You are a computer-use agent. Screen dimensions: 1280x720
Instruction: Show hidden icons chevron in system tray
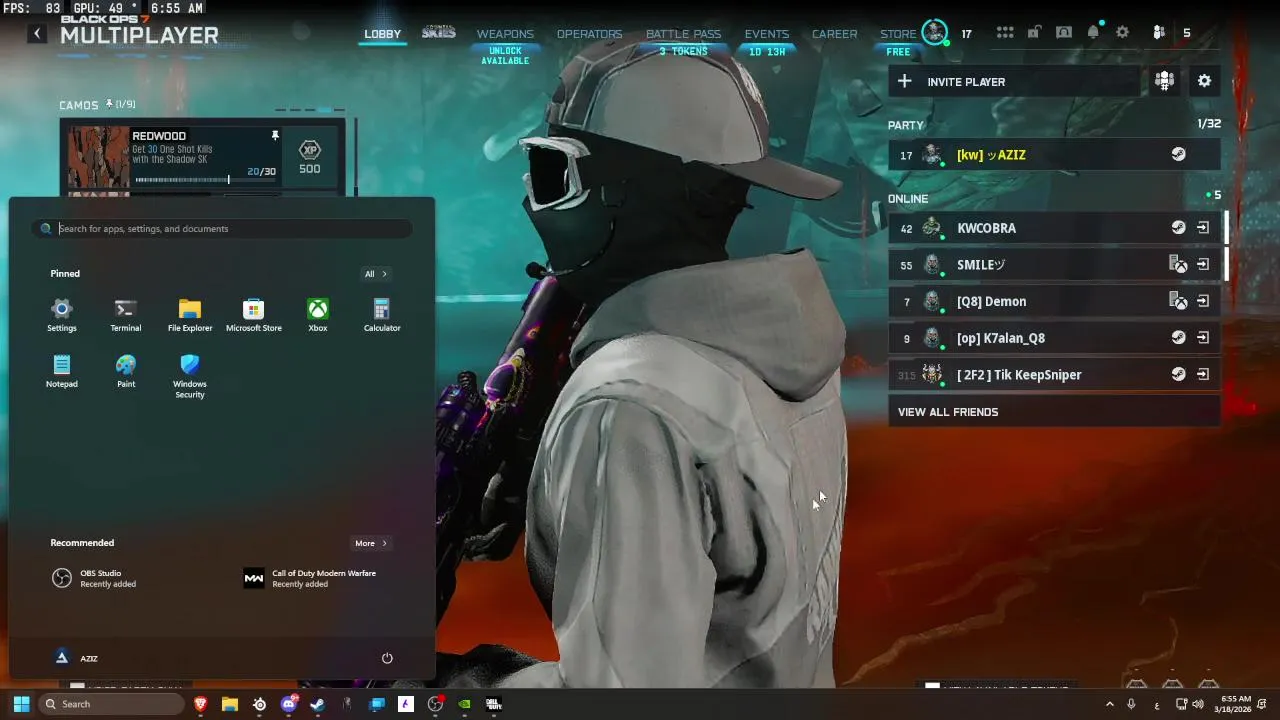1109,704
